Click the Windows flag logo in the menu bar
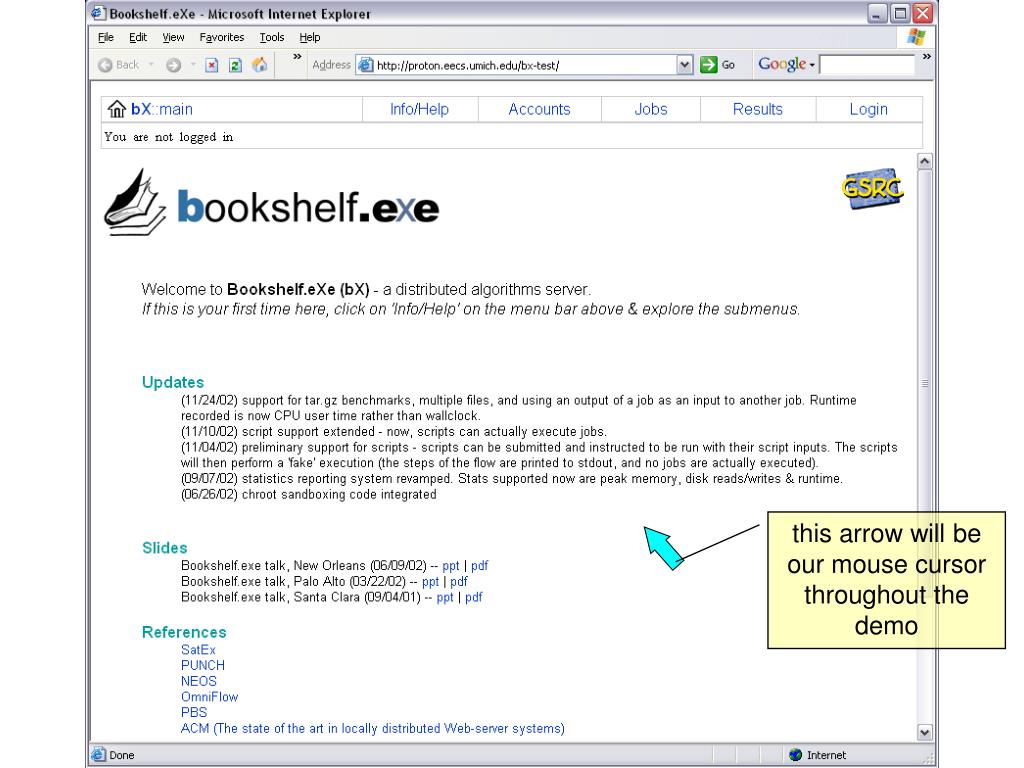 coord(916,37)
